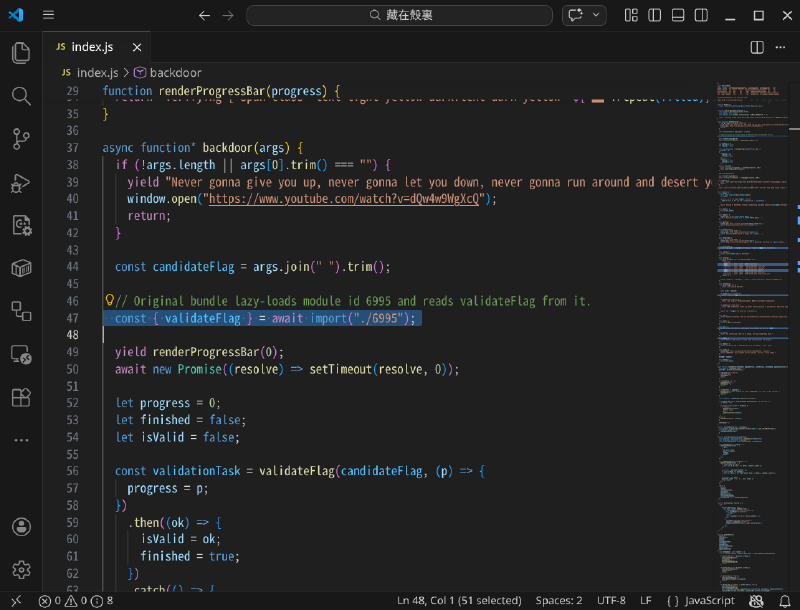
Task: Toggle the Primary Side Bar visibility
Action: pos(654,15)
